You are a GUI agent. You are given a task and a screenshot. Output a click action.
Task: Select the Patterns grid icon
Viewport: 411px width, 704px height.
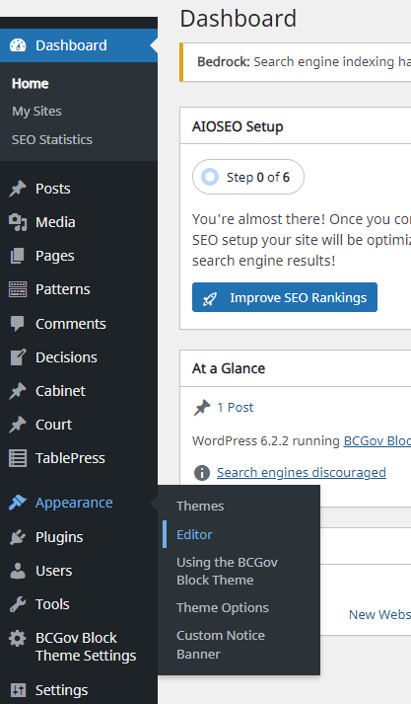[x=18, y=290]
